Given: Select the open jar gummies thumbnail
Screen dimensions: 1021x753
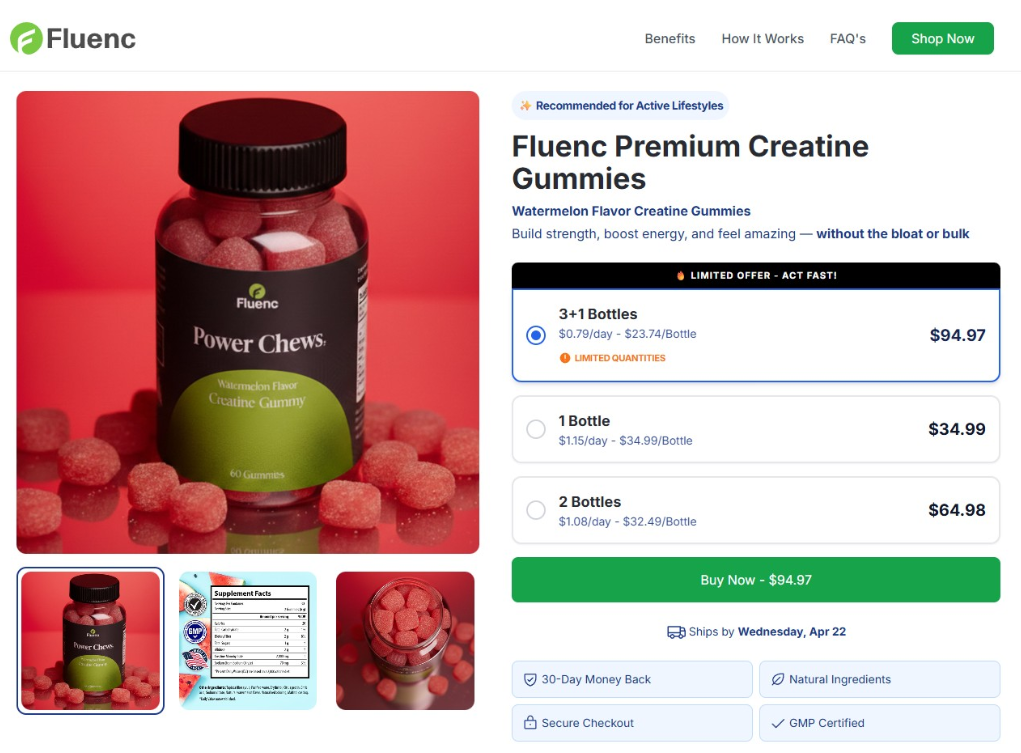Looking at the screenshot, I should point(405,640).
